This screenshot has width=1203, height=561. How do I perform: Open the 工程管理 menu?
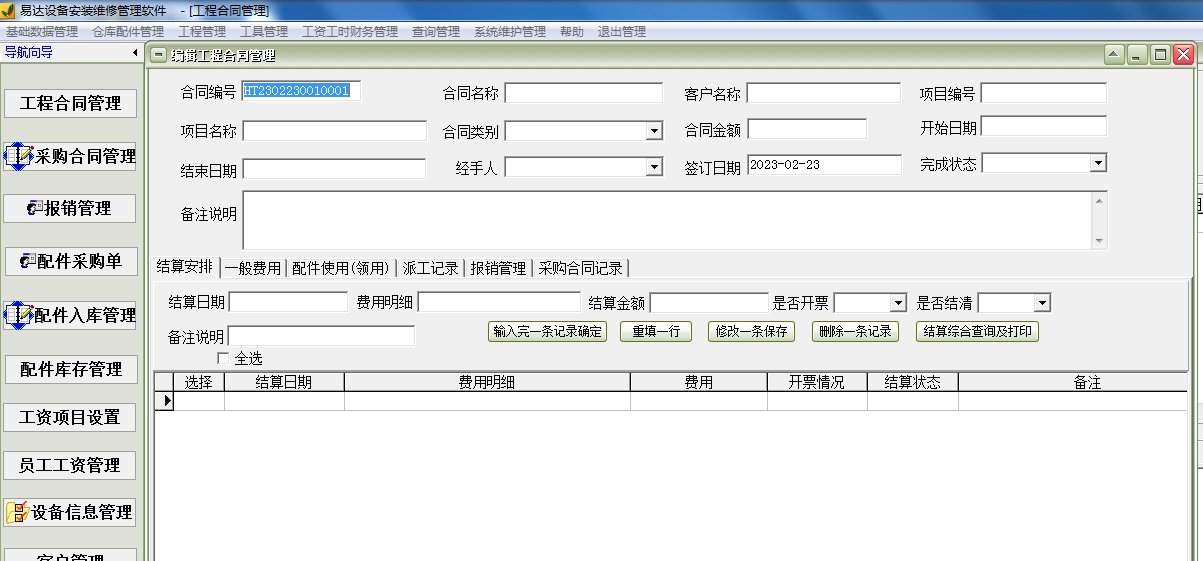[x=202, y=32]
